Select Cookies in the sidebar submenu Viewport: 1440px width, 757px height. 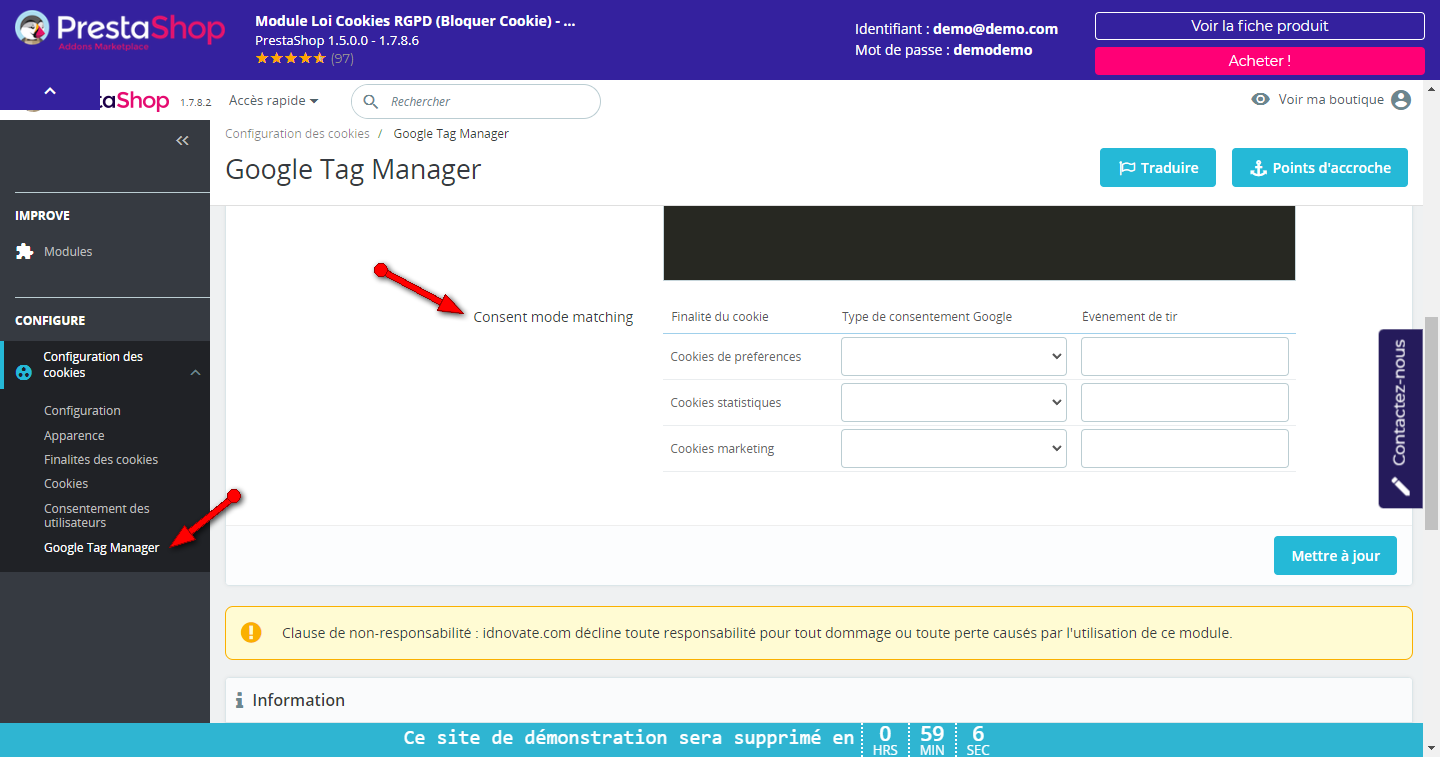[x=66, y=484]
